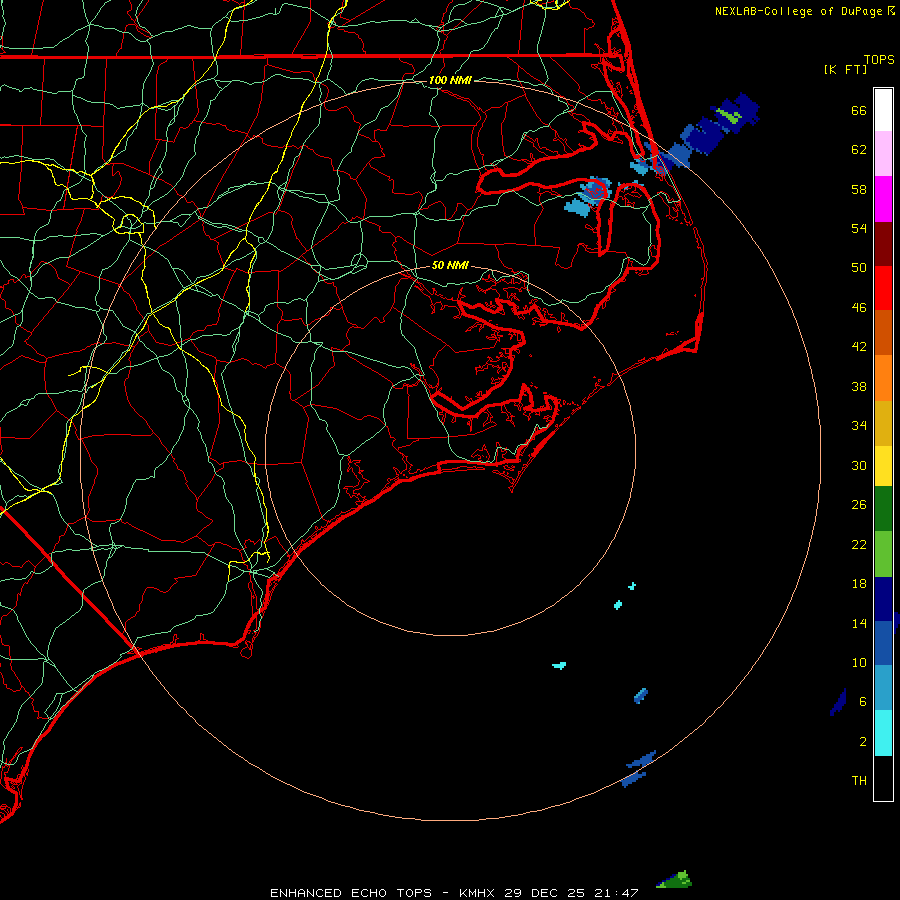The height and width of the screenshot is (900, 900).
Task: Click the green core in northeast echo
Action: pyautogui.click(x=730, y=115)
